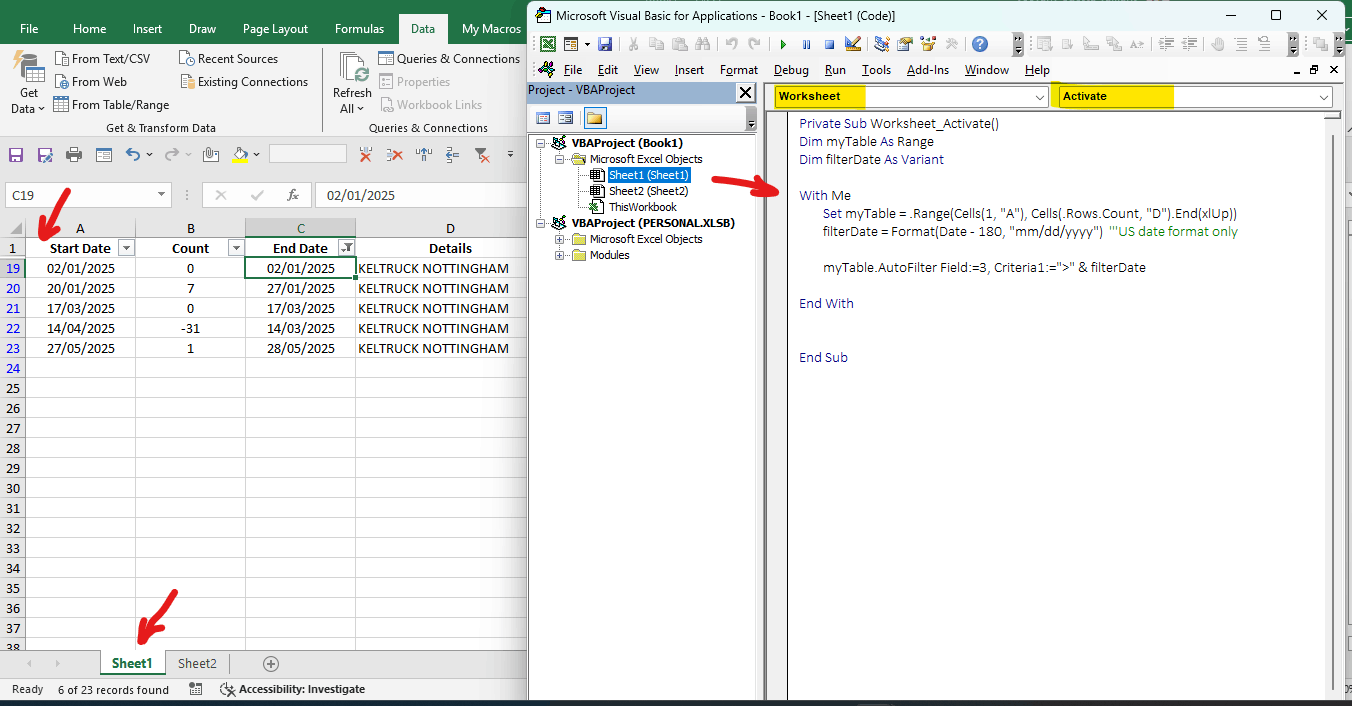Expand Modules under VBAProject (PERSONAL.XLSB)
The image size is (1352, 706).
pyautogui.click(x=560, y=255)
